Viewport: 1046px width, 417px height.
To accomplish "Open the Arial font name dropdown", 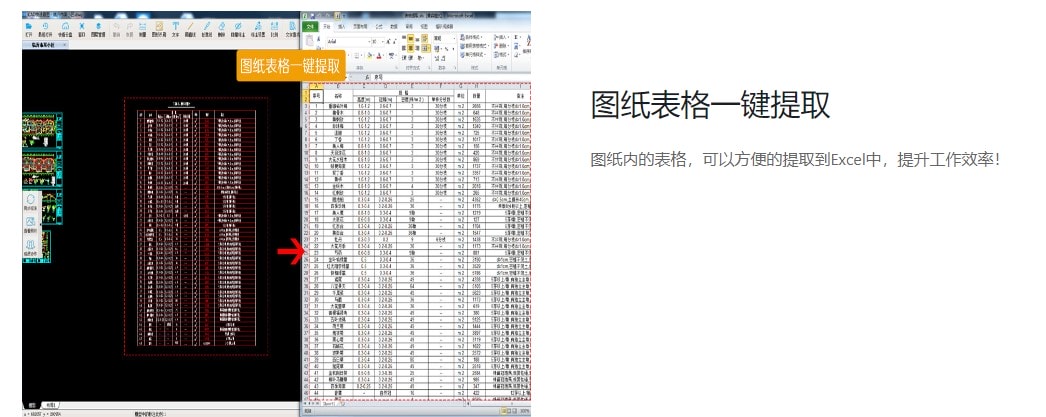I will coord(369,41).
